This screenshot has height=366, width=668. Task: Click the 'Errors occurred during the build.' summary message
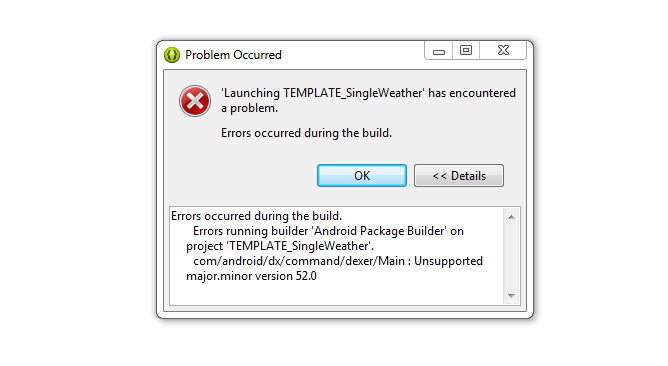(x=306, y=133)
